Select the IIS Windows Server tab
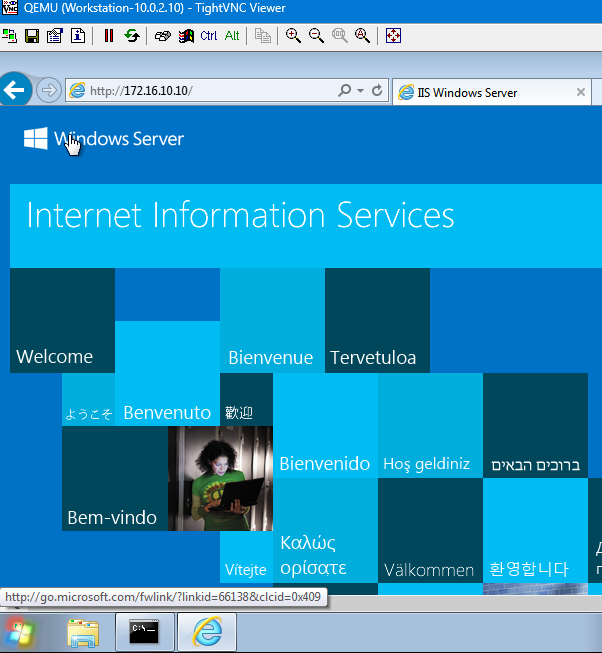Screen dimensions: 602x653 [x=480, y=92]
